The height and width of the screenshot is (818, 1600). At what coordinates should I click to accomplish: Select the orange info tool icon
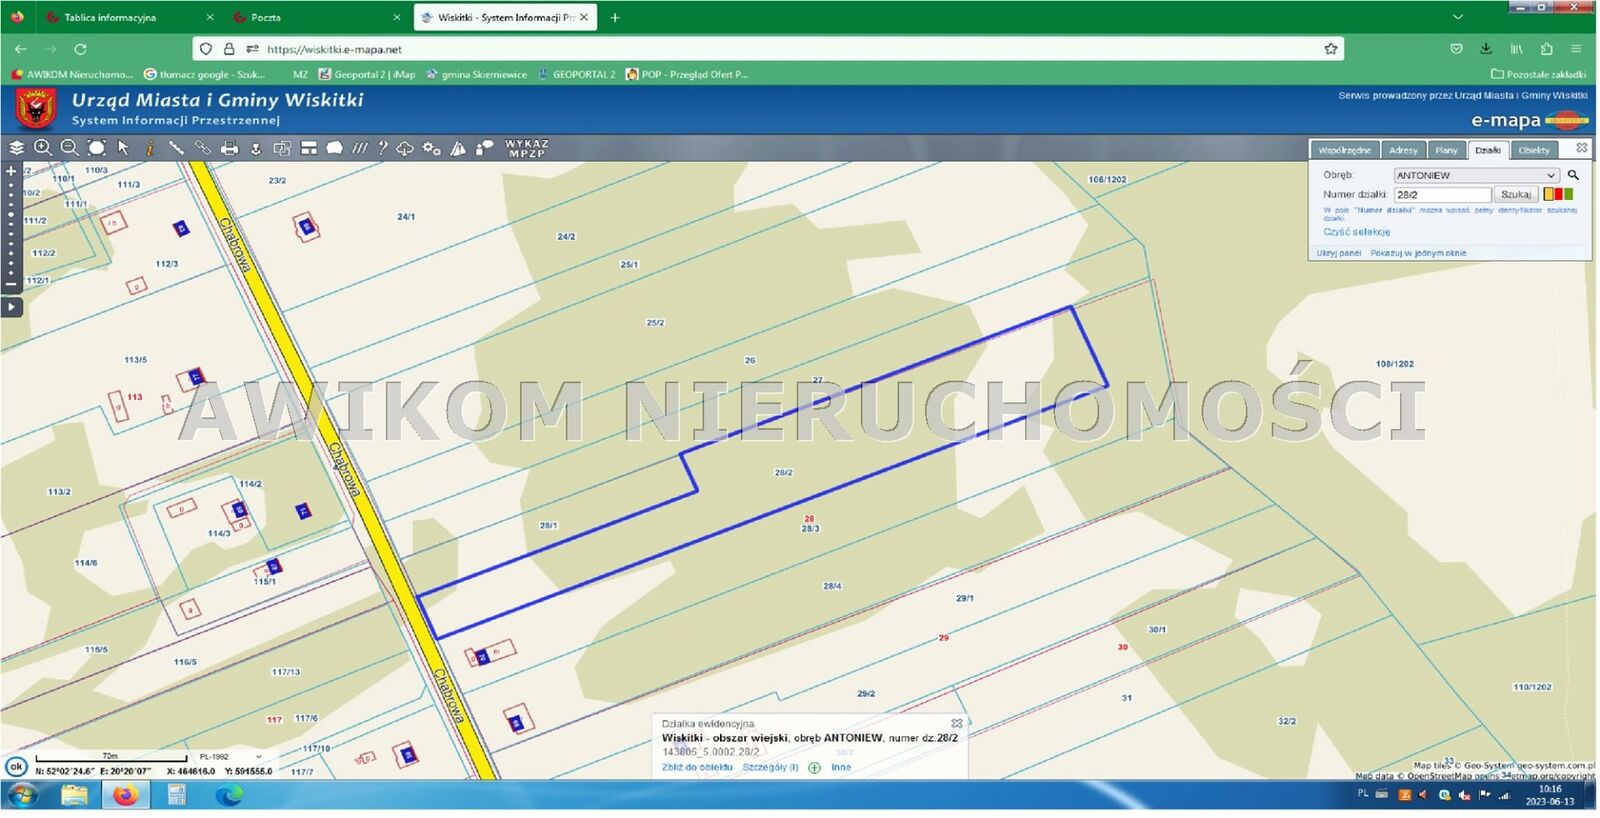tap(150, 148)
